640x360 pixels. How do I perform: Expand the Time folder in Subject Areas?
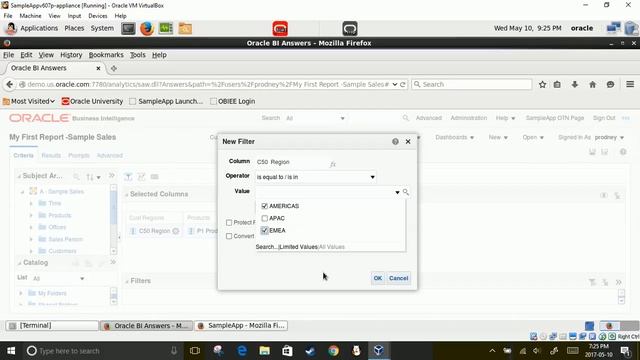coord(31,203)
